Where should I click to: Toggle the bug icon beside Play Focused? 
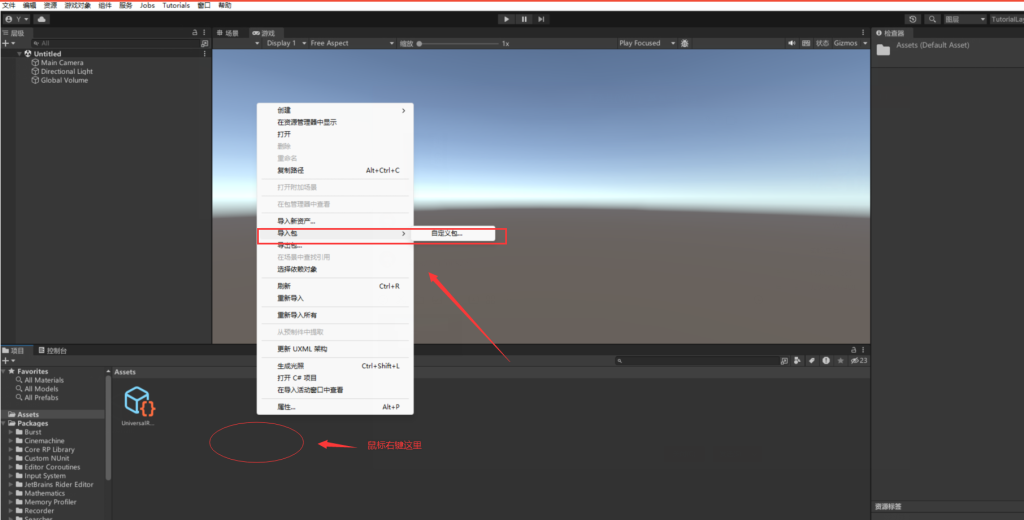point(686,43)
